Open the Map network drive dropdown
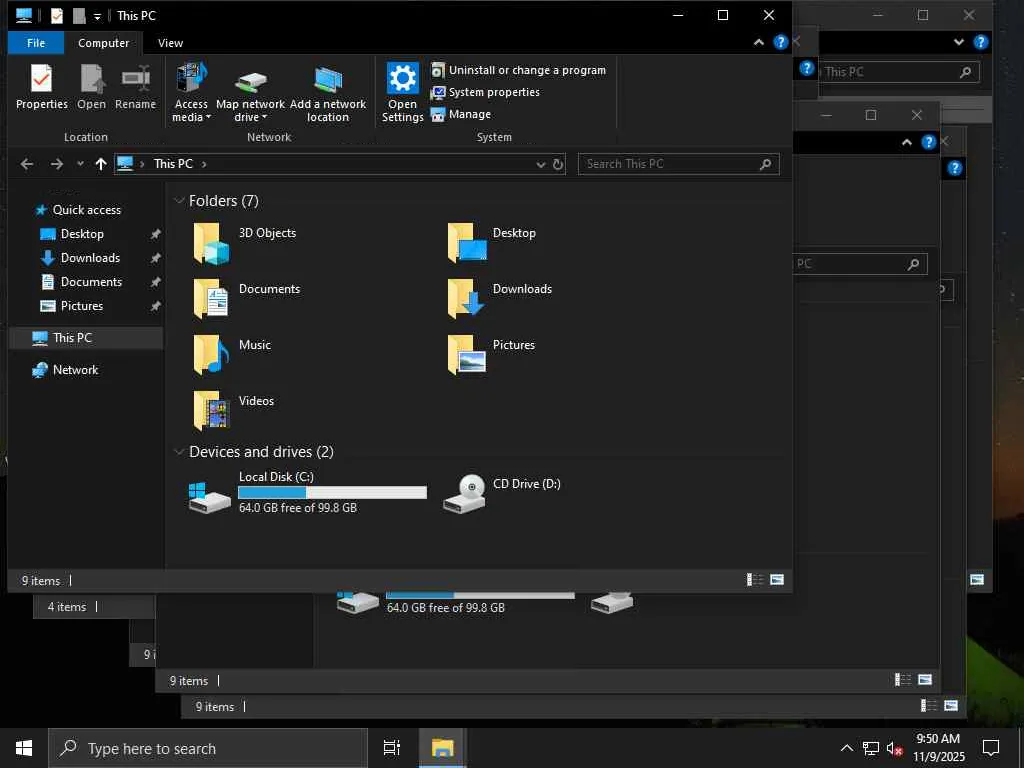1024x768 pixels. pyautogui.click(x=250, y=92)
